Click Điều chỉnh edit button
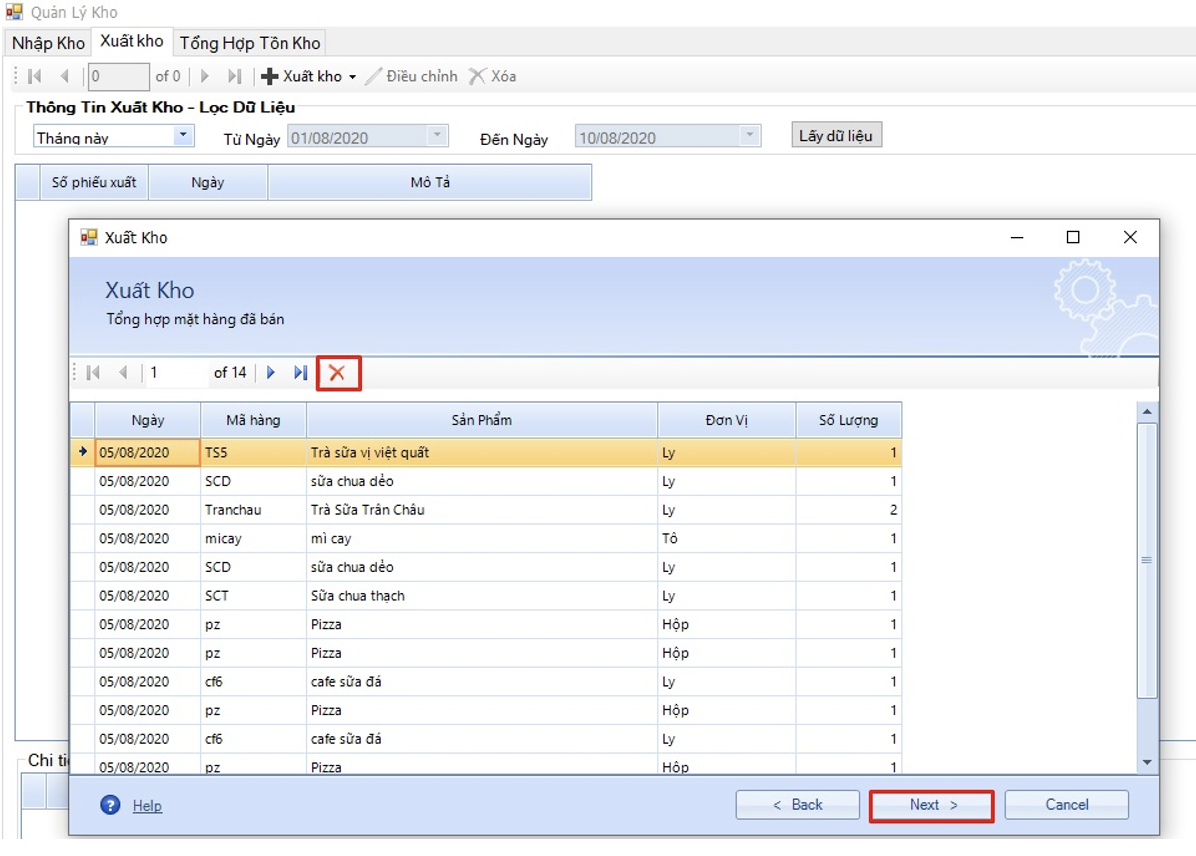The image size is (1196, 856). (x=412, y=76)
